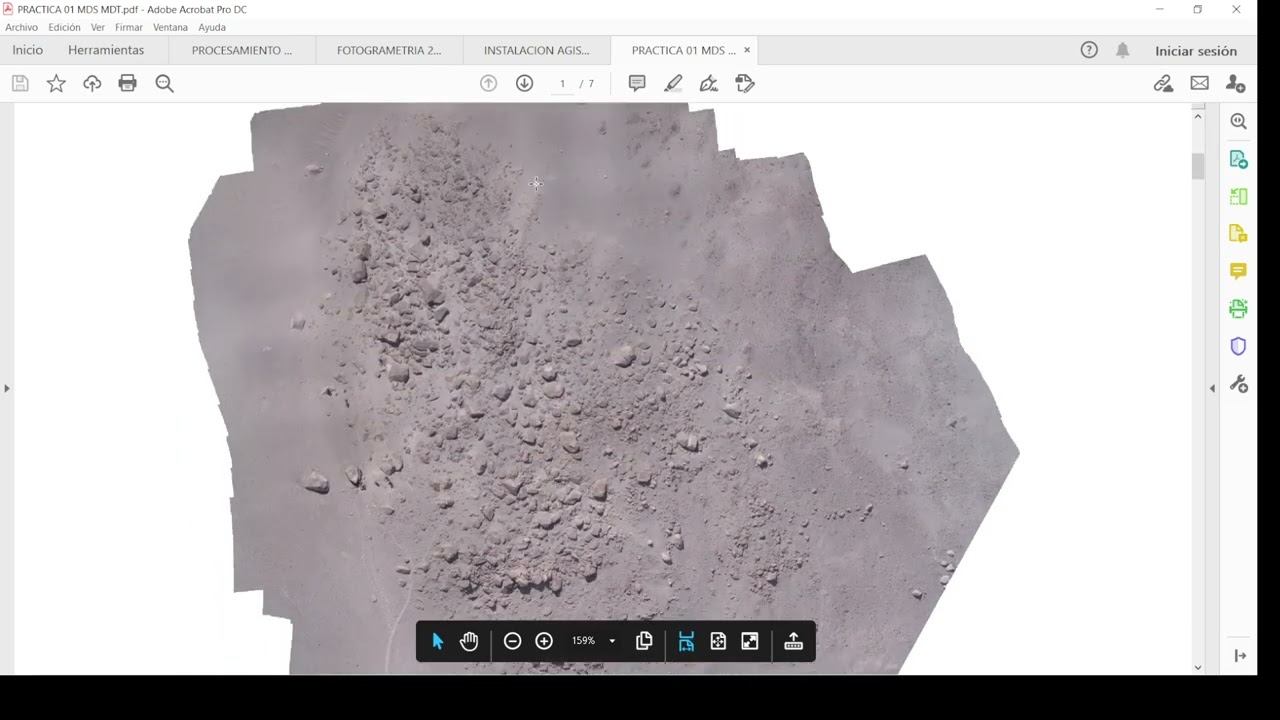Go to the previous page arrow
The image size is (1280, 720).
click(x=488, y=83)
